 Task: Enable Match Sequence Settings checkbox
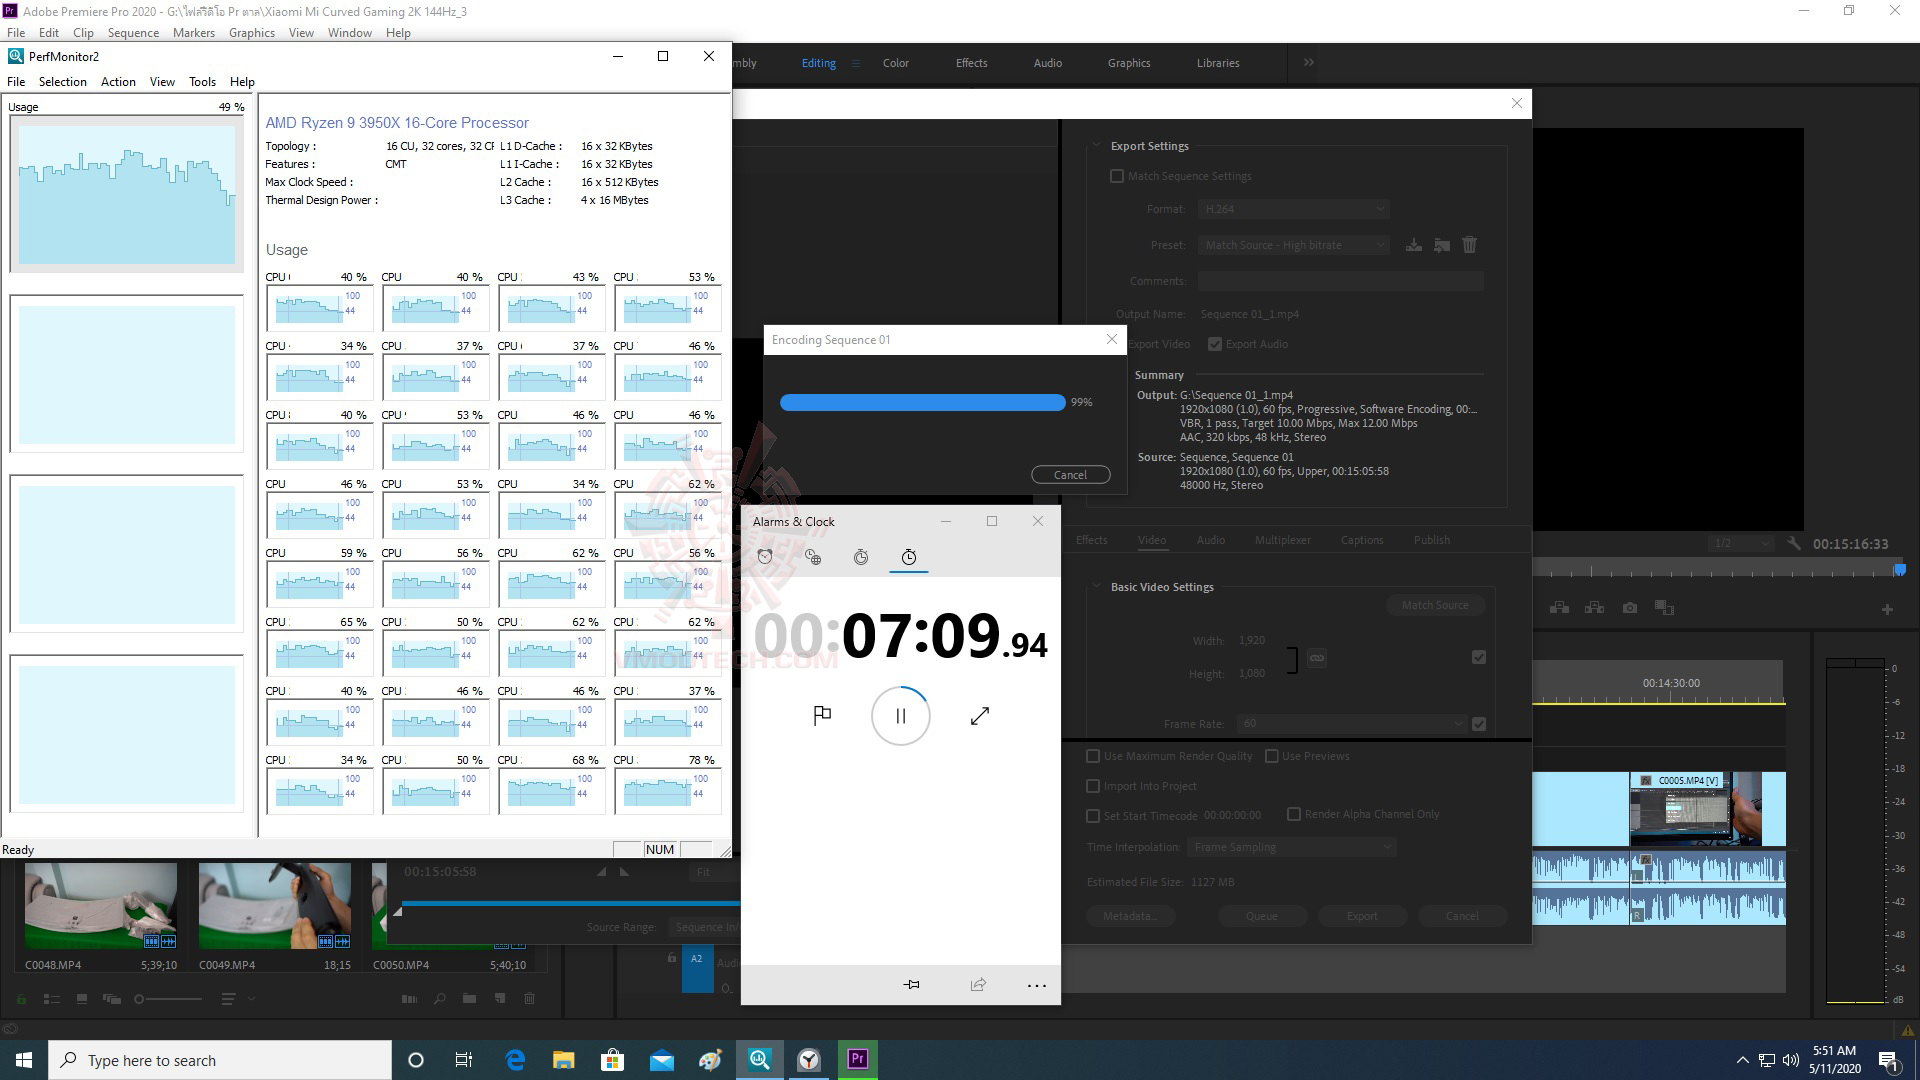(x=1117, y=176)
